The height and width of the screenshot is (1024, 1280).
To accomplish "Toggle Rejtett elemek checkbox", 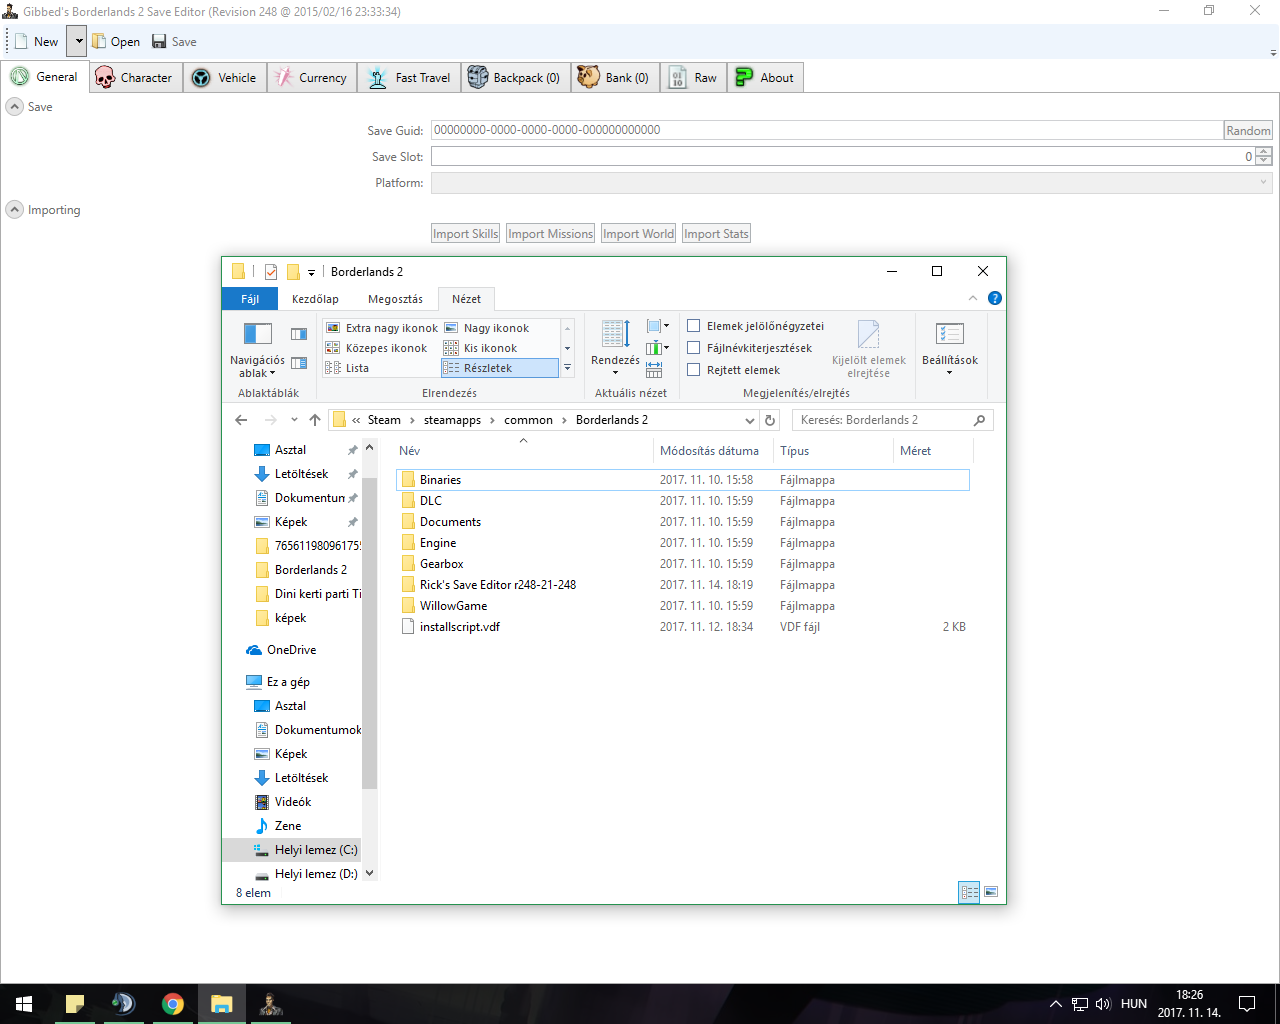I will 694,370.
